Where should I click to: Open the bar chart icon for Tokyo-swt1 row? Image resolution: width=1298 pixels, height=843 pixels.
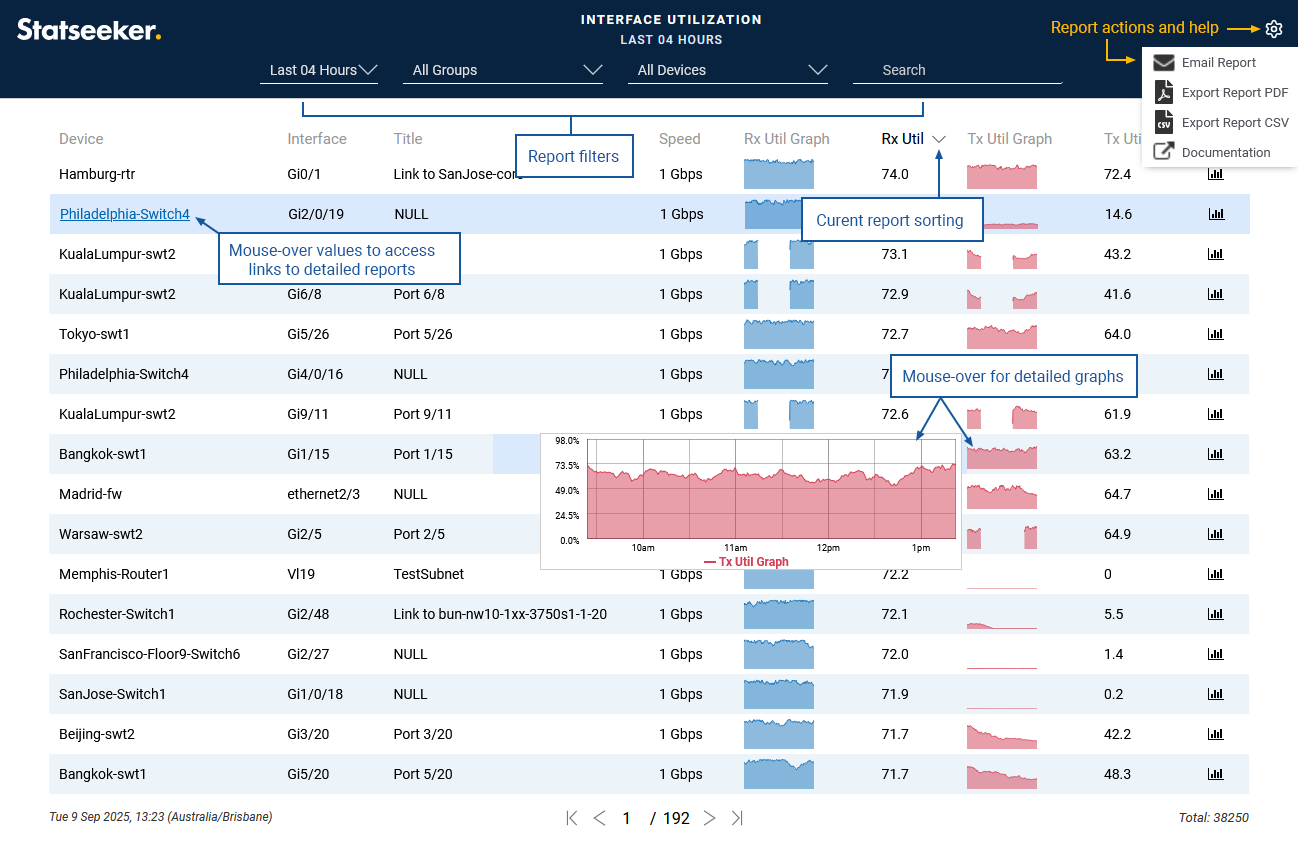point(1215,334)
